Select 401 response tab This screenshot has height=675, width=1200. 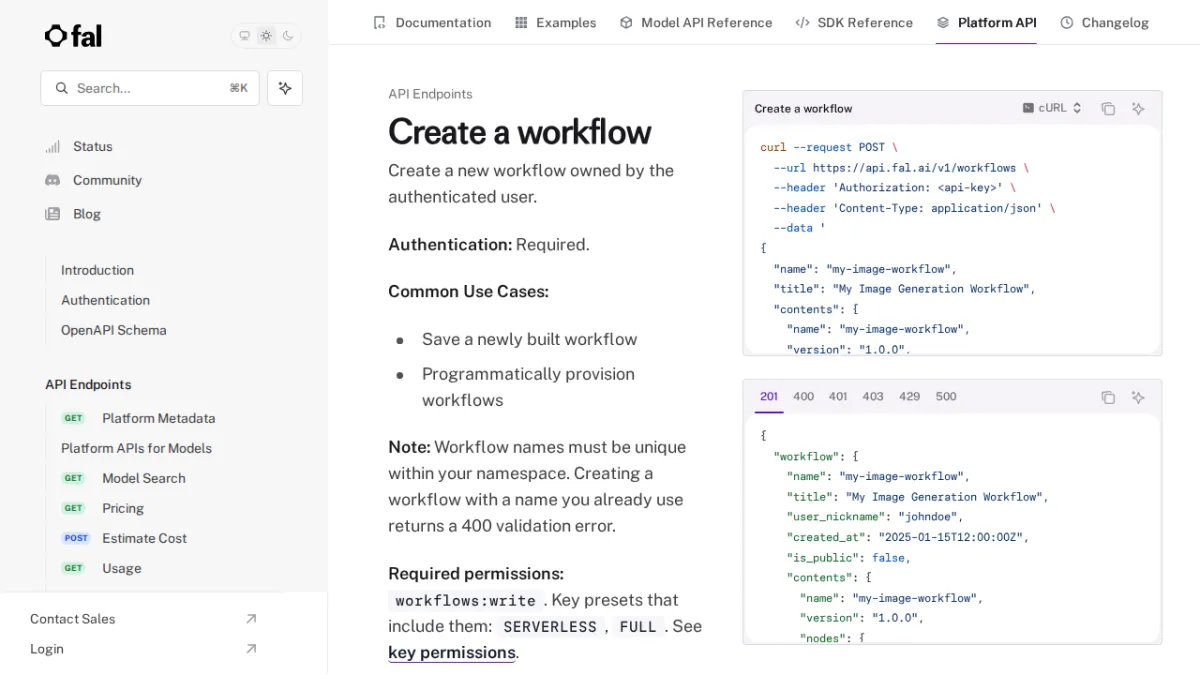838,396
